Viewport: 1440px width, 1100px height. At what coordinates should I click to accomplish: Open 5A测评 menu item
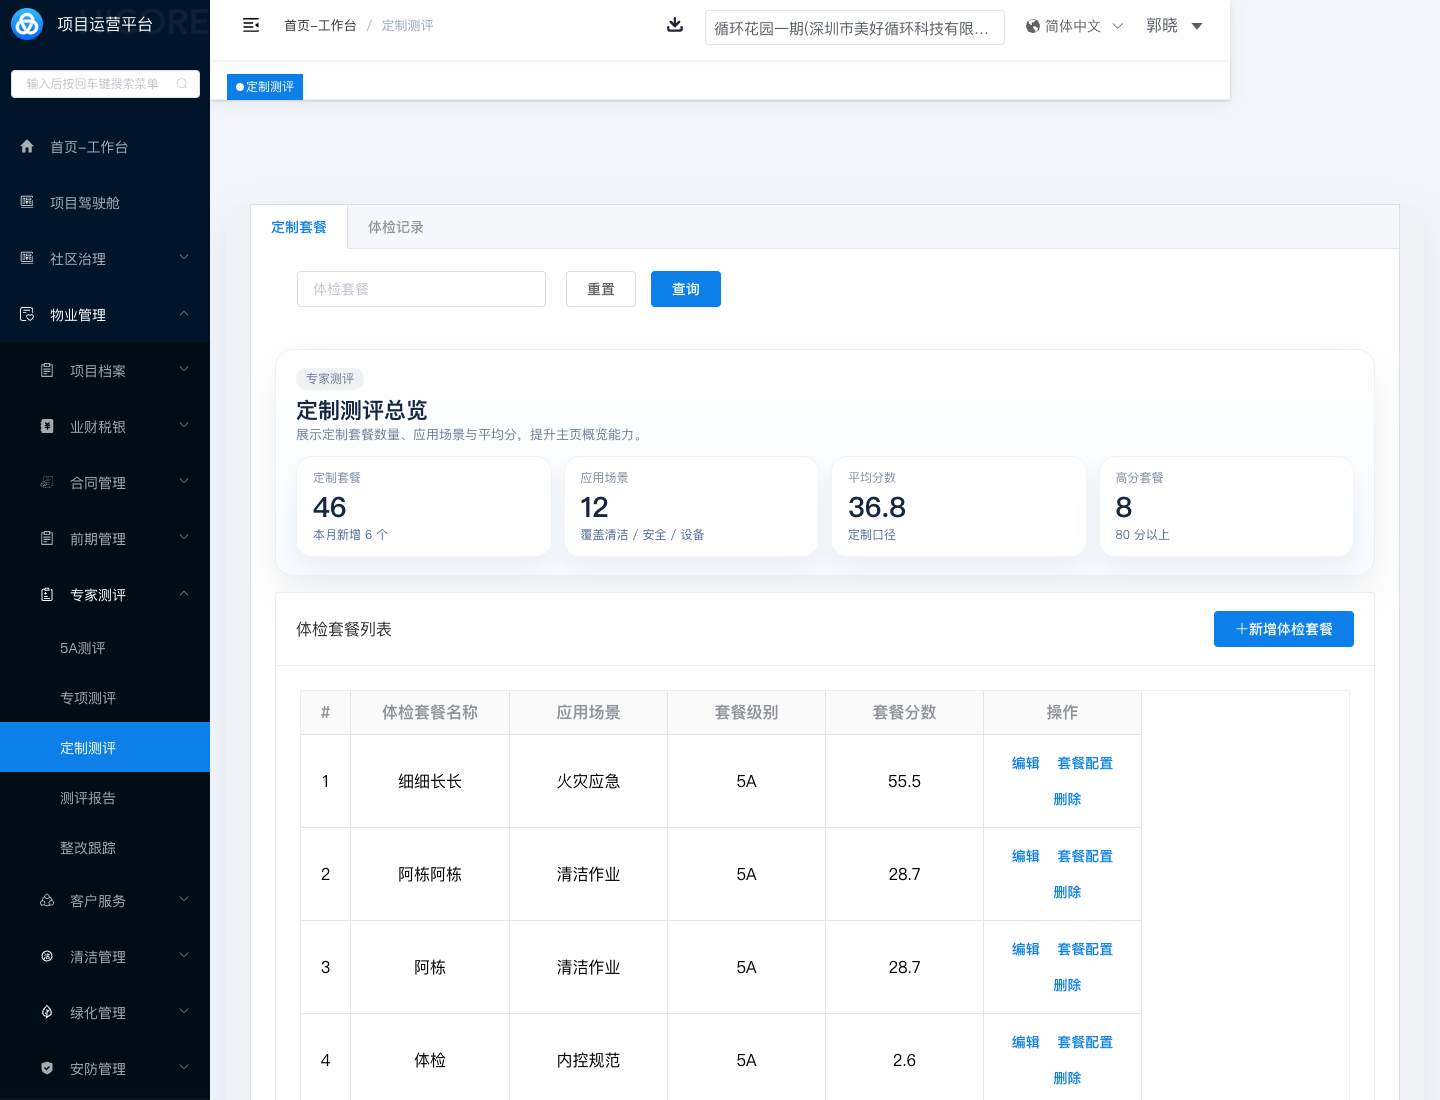(x=83, y=648)
